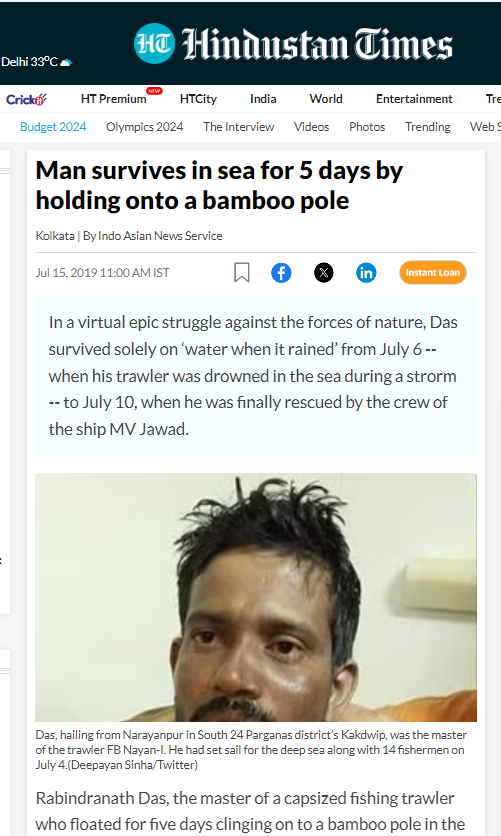The image size is (501, 836).
Task: Open the Trending tab
Action: click(x=427, y=127)
